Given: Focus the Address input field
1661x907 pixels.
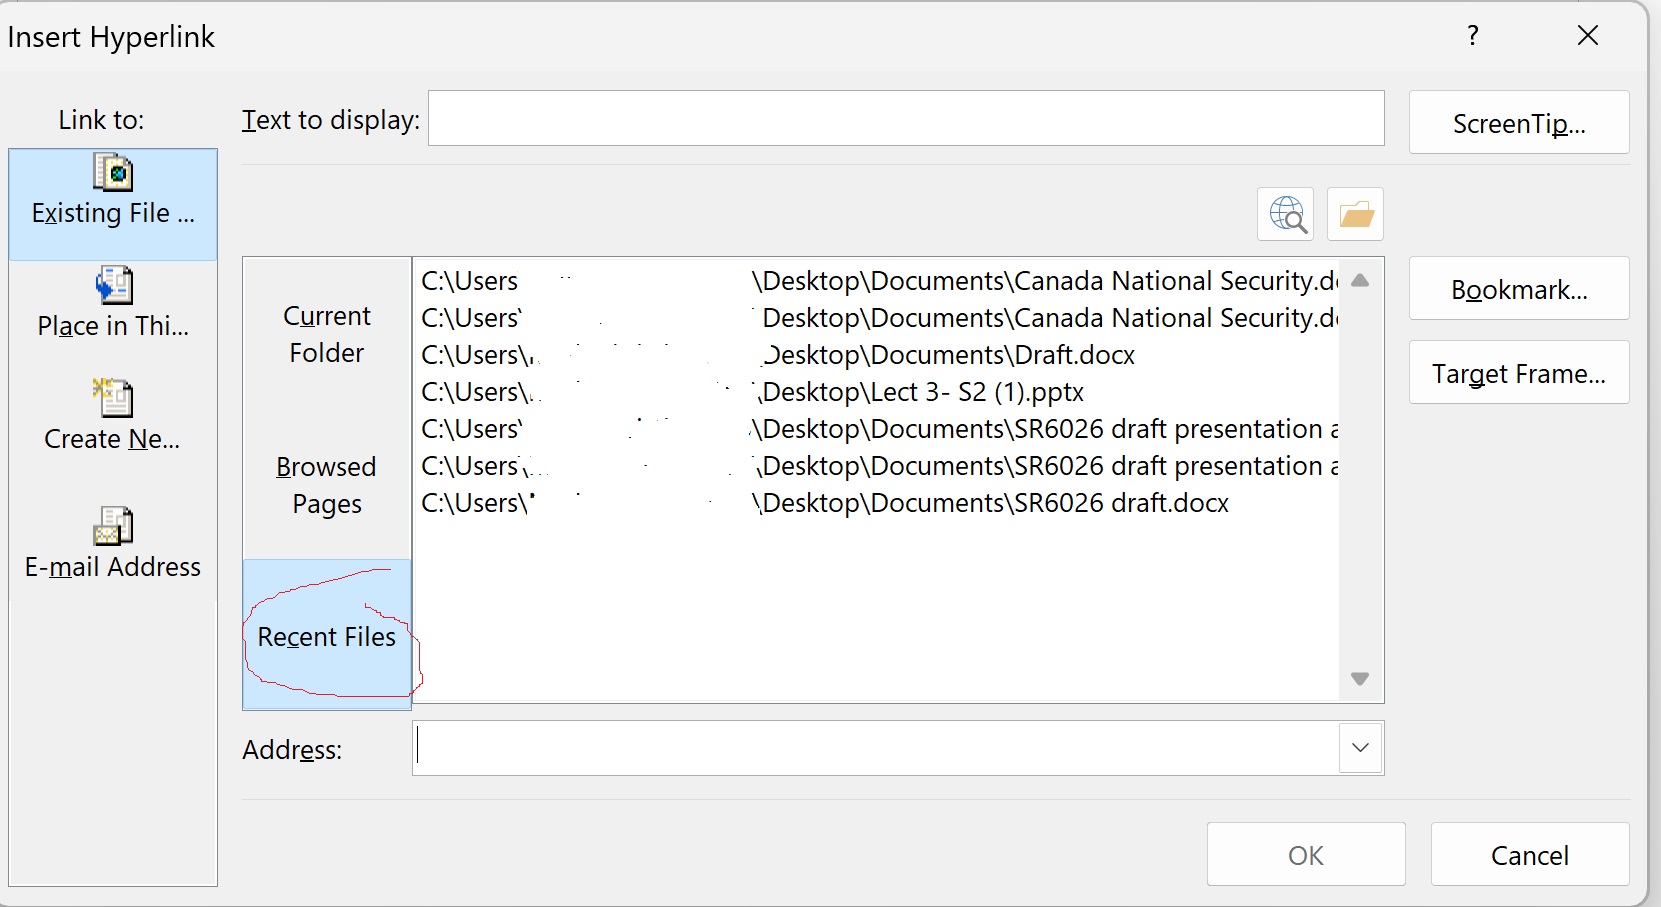Looking at the screenshot, I should 876,748.
